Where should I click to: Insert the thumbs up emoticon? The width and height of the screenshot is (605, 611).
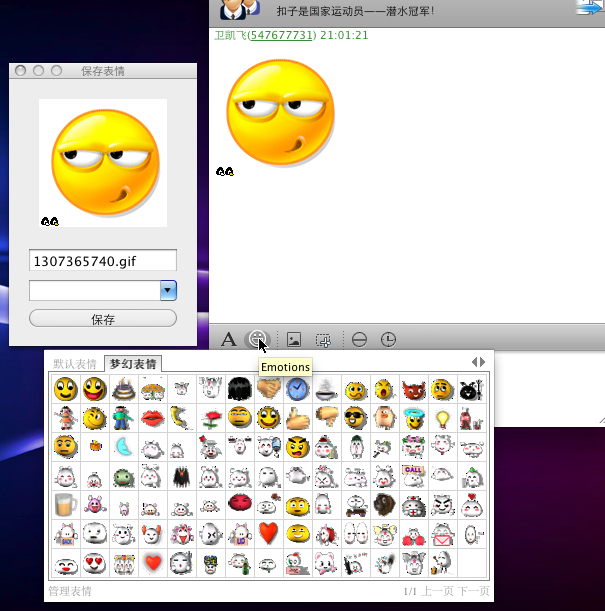click(x=297, y=418)
